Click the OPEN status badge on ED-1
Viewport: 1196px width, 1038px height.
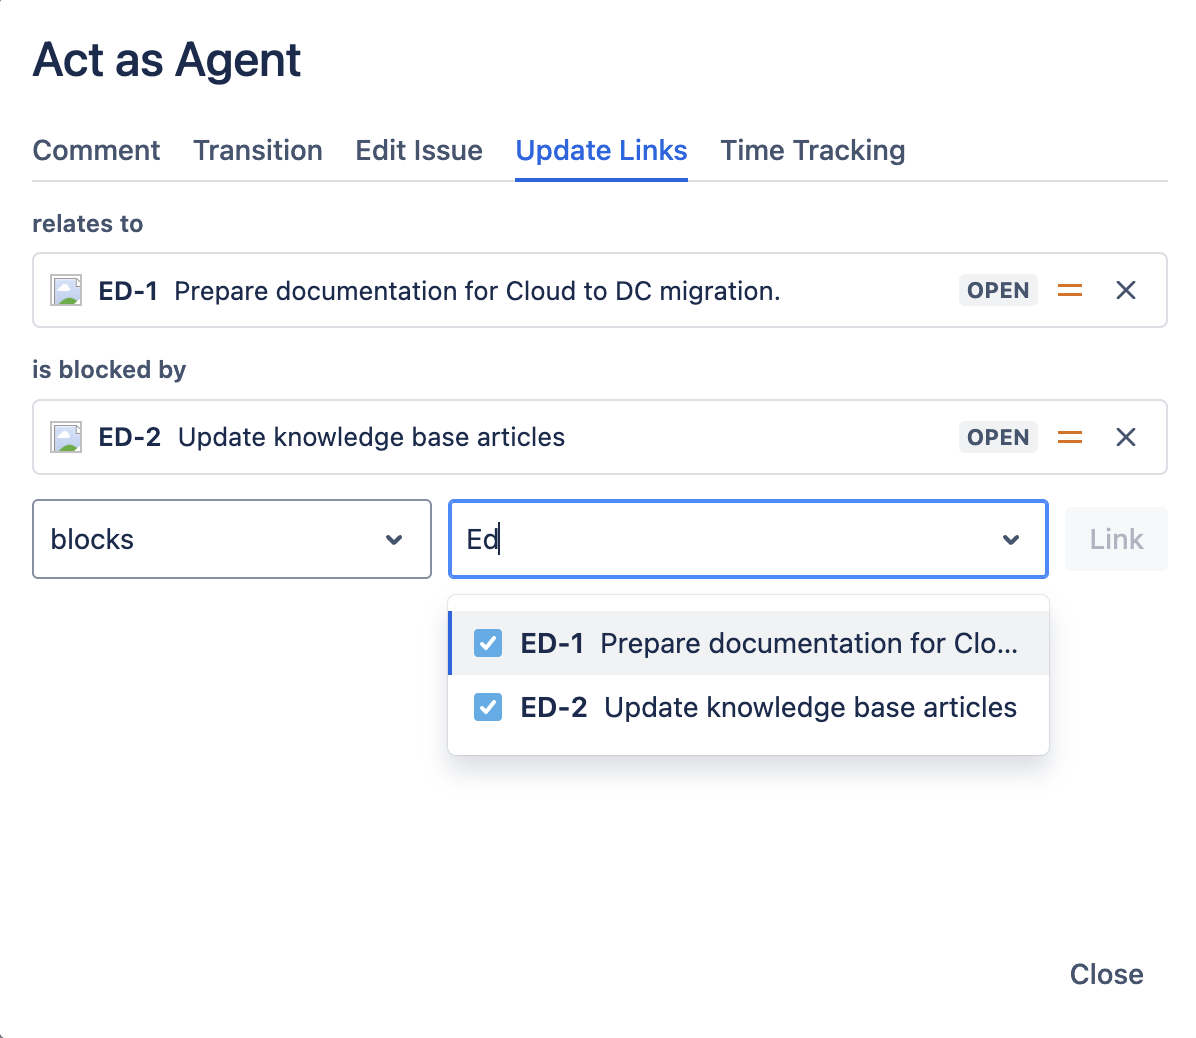[x=998, y=290]
